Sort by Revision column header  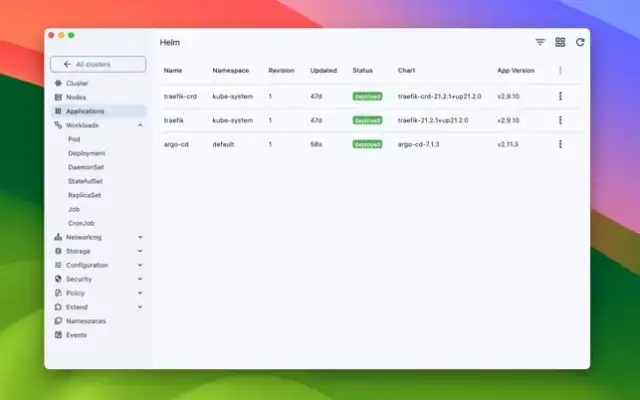[281, 70]
